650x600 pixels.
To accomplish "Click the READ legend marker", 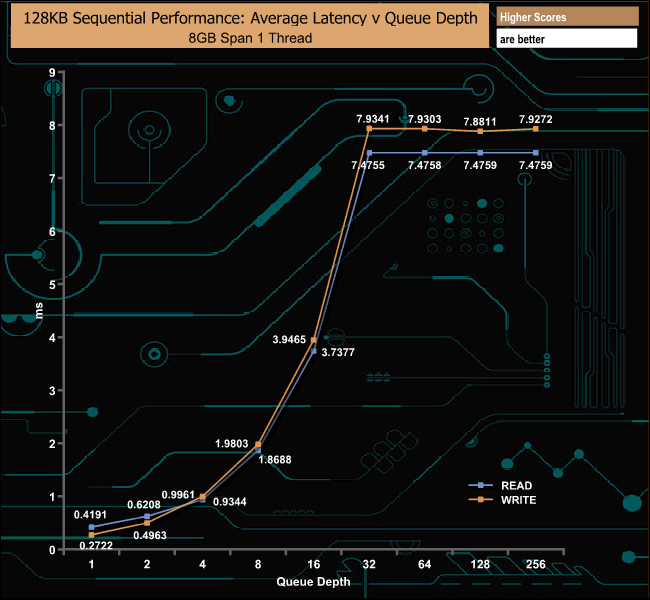I will tap(480, 485).
